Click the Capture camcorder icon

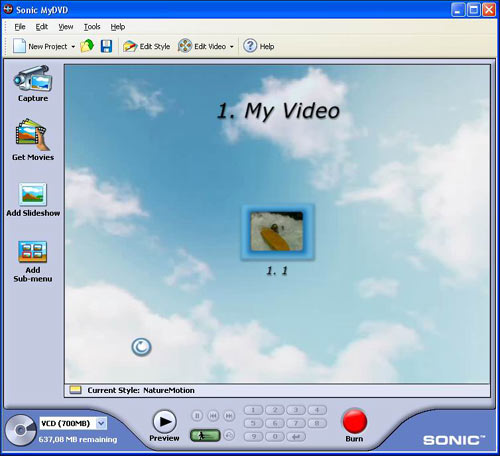[x=33, y=78]
